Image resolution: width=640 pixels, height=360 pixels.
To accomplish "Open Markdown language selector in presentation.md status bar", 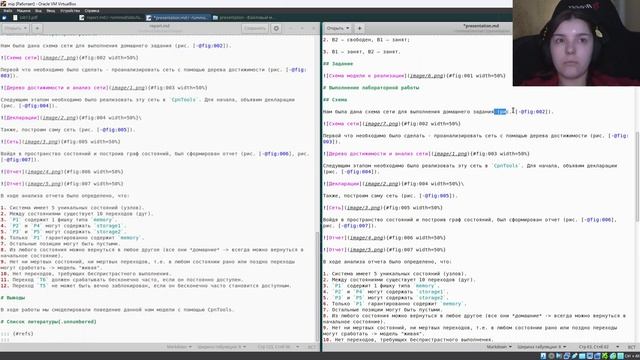I will pyautogui.click(x=499, y=347).
